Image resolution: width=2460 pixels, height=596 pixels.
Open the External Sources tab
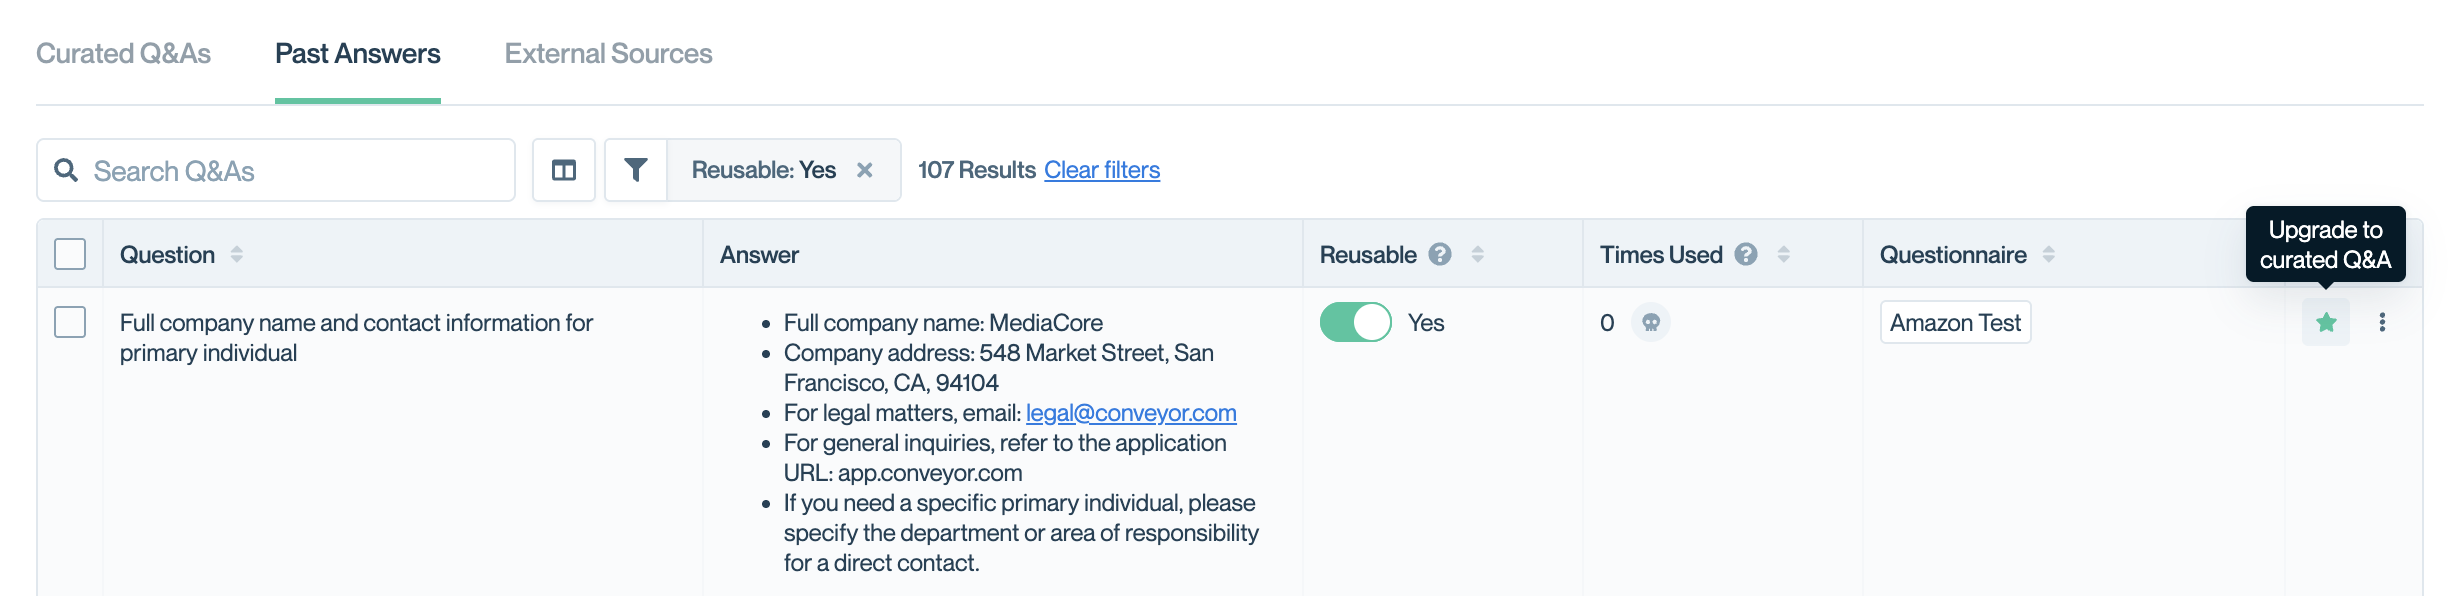click(608, 54)
